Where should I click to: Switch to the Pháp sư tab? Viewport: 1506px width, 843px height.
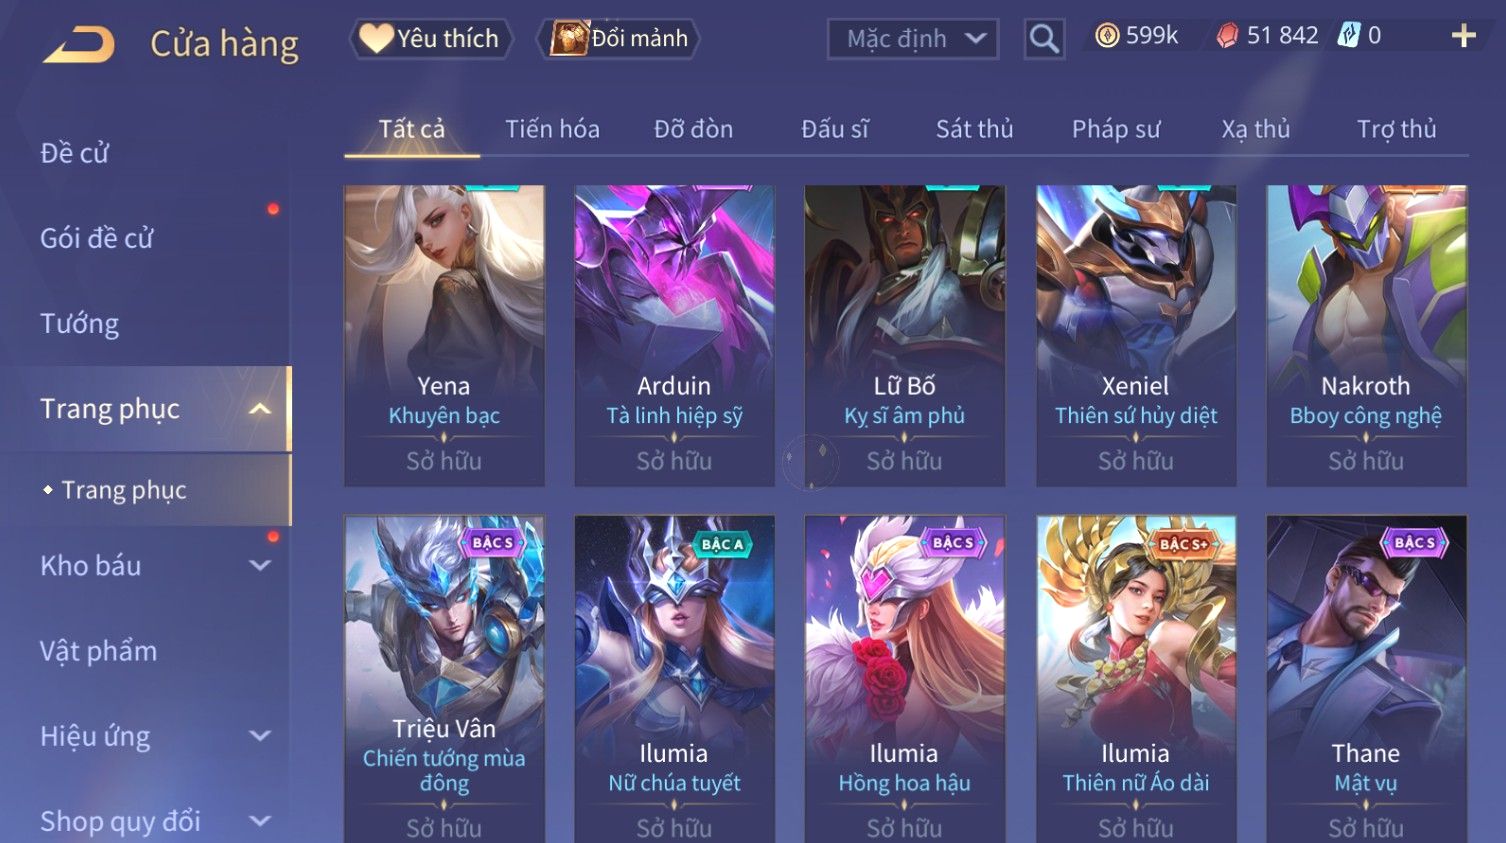click(x=1116, y=129)
